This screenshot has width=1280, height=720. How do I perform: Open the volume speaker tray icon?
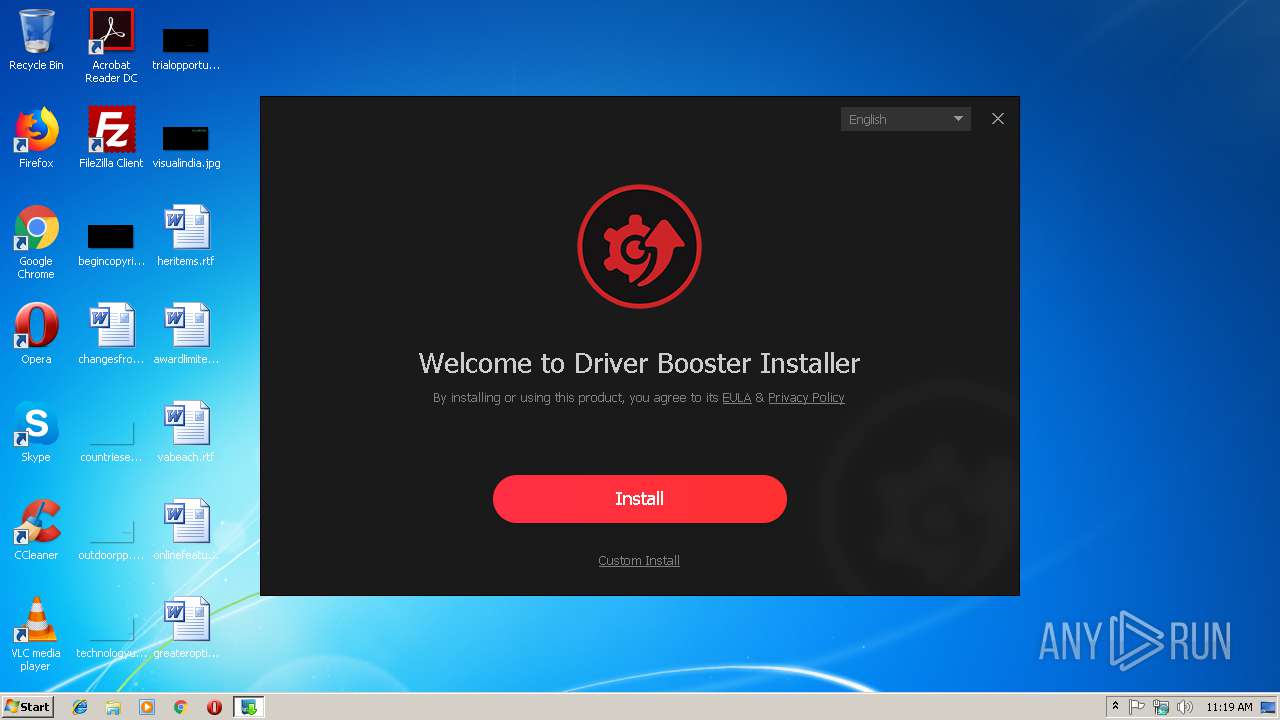click(1185, 707)
